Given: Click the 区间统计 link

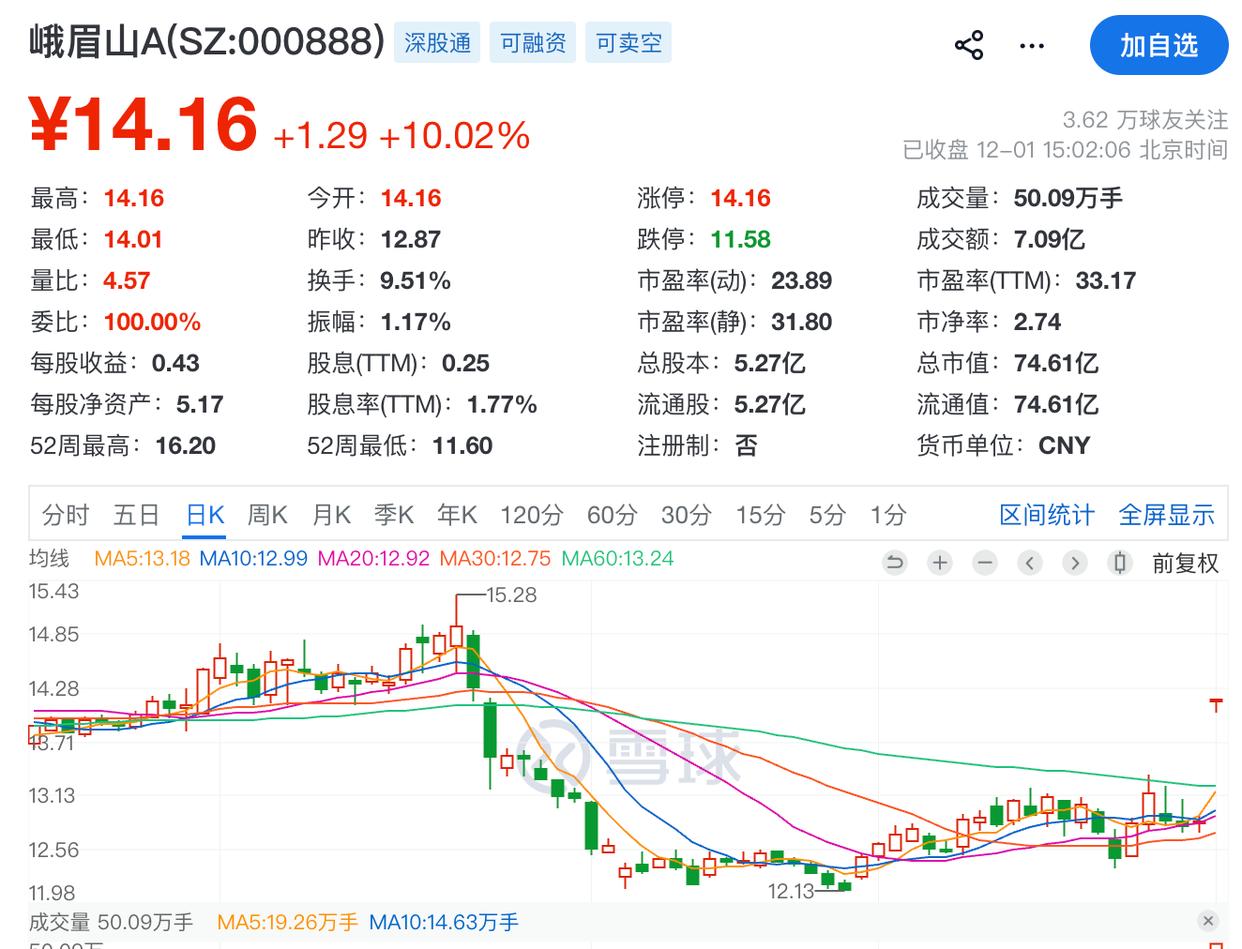Looking at the screenshot, I should pyautogui.click(x=1047, y=515).
